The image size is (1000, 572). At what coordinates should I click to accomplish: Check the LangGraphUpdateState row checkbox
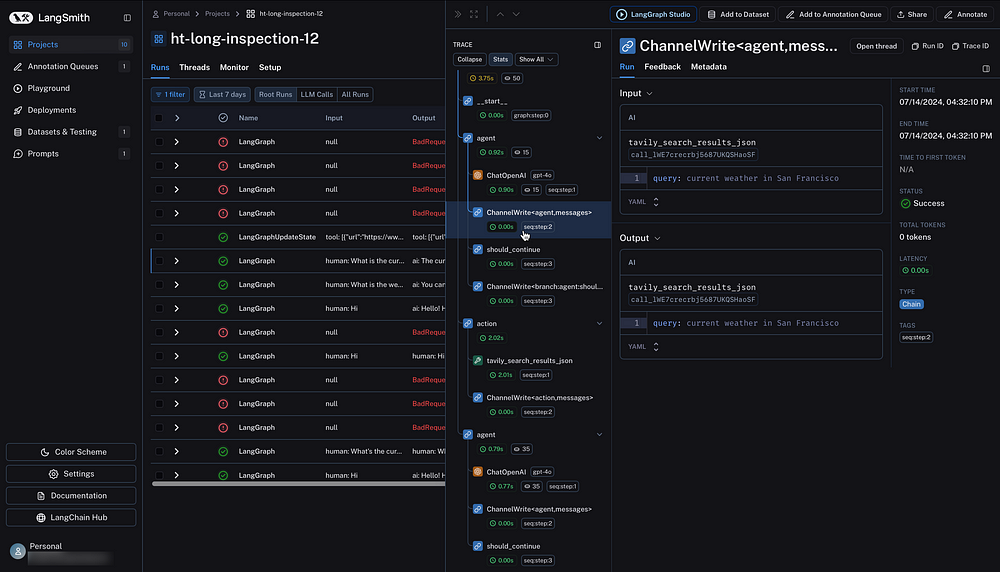pyautogui.click(x=159, y=237)
